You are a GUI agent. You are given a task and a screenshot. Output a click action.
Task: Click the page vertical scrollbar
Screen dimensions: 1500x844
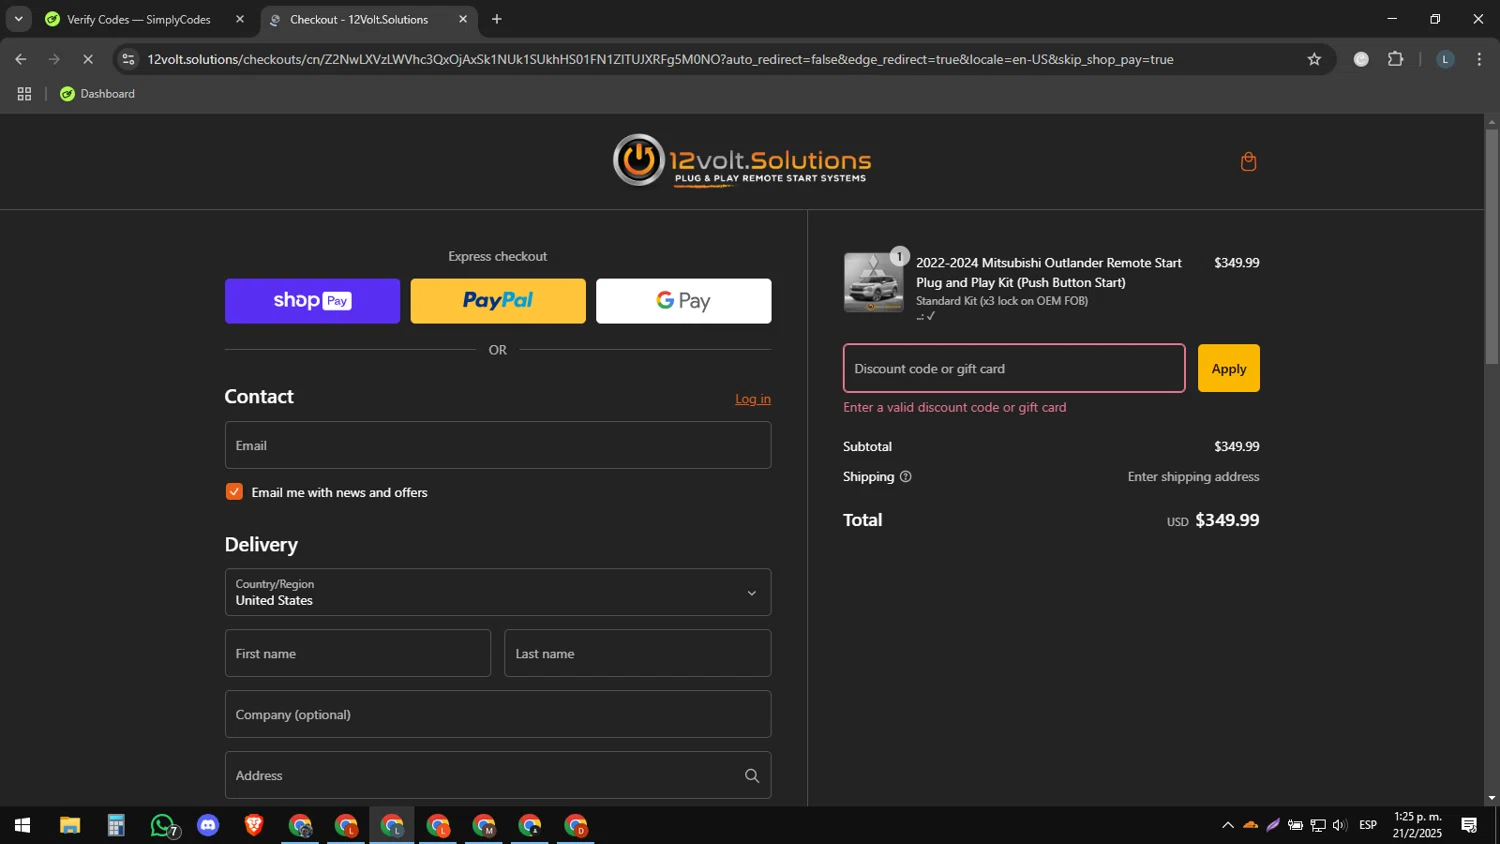pos(1492,246)
